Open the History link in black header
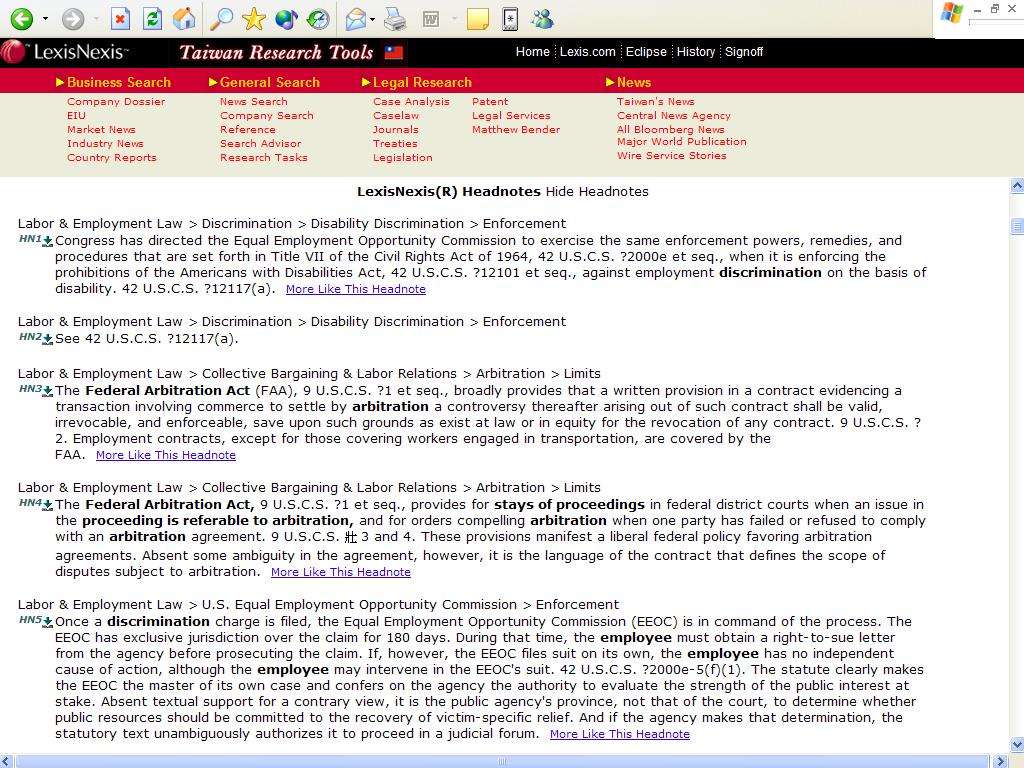Viewport: 1024px width, 768px height. click(x=696, y=52)
